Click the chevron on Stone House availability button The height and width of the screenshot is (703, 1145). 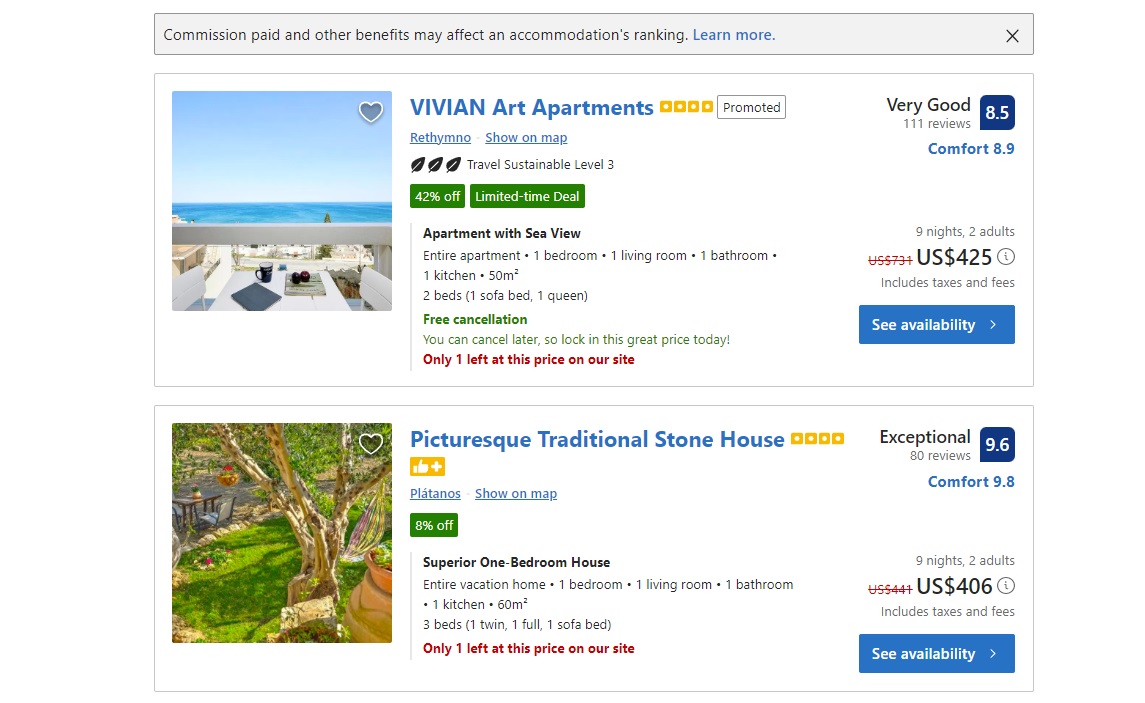tap(993, 653)
